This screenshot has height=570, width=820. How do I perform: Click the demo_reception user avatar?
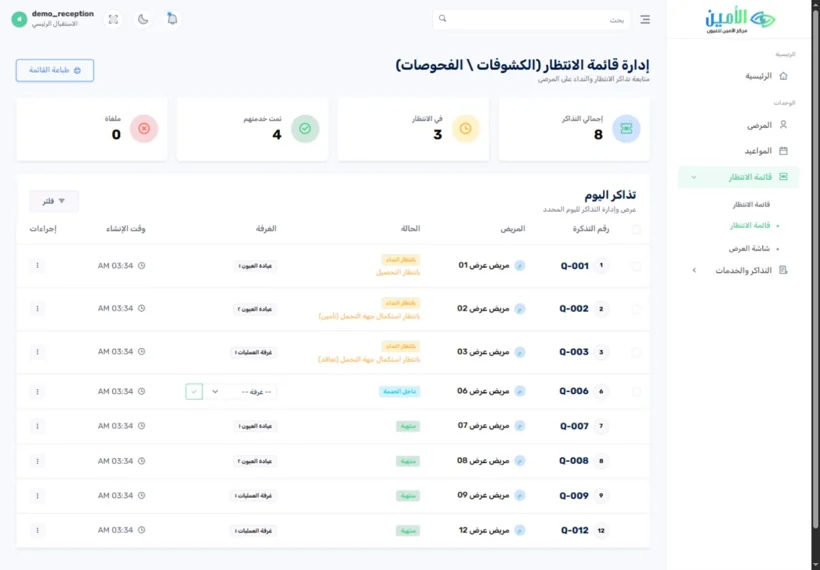point(19,19)
